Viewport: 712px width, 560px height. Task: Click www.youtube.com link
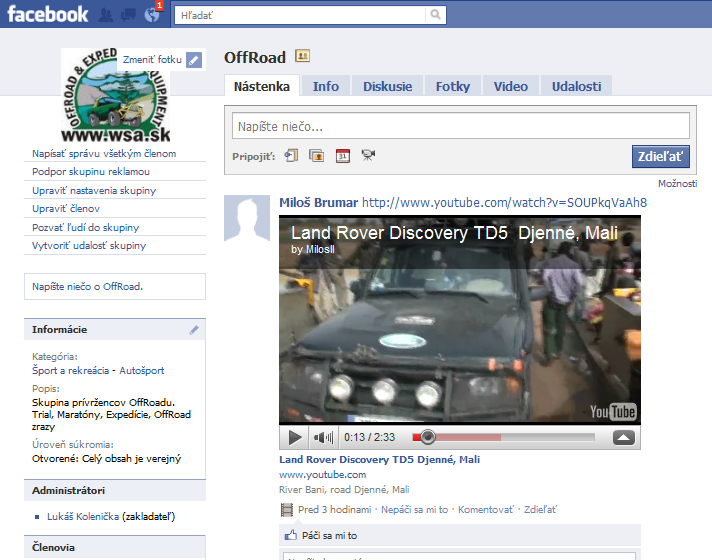[x=322, y=475]
